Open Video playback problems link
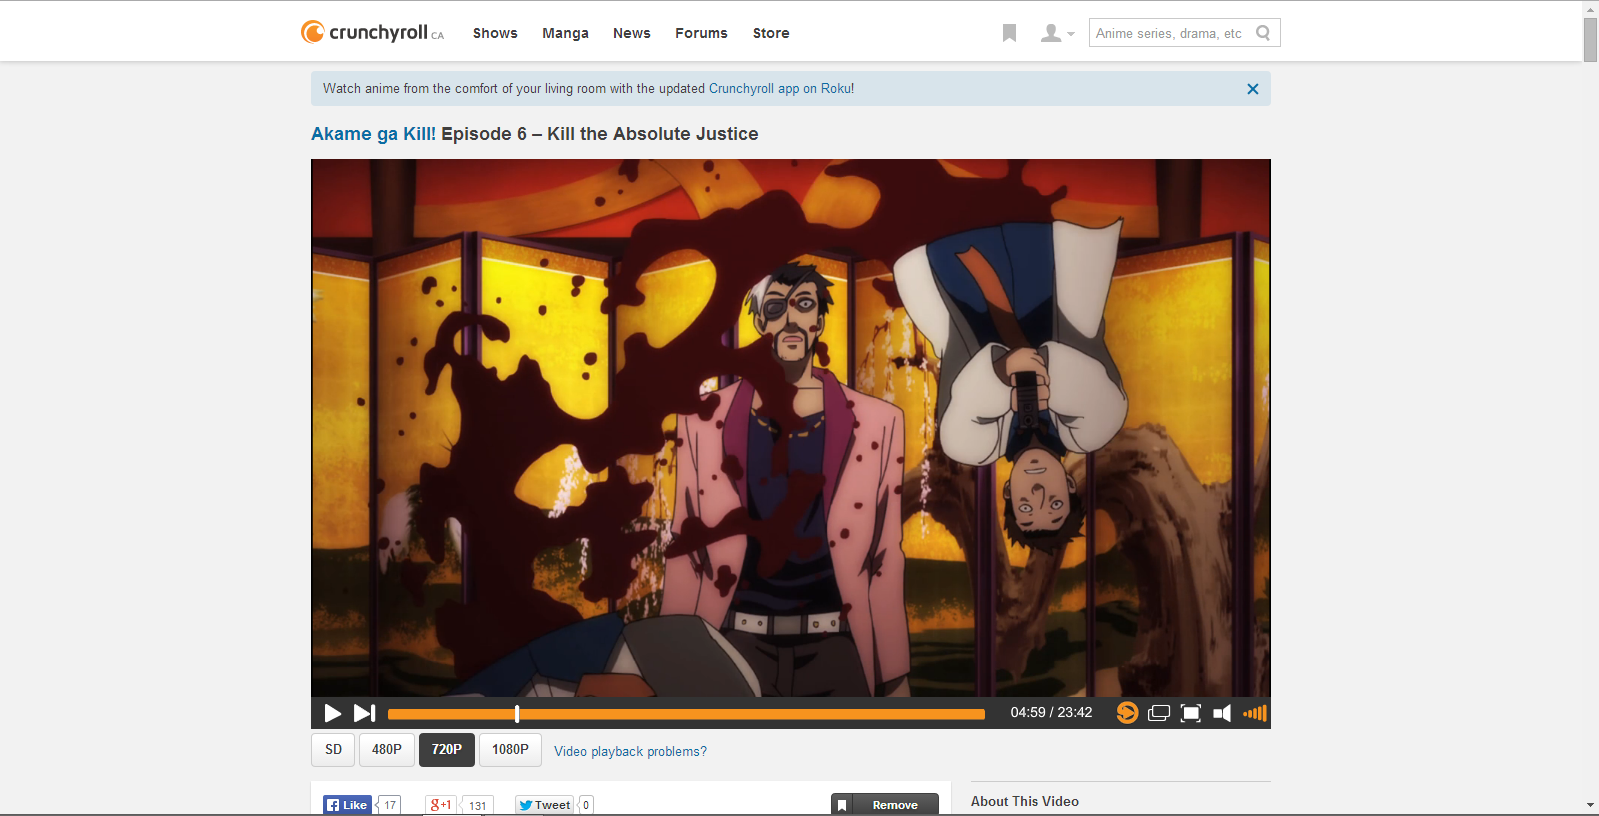The height and width of the screenshot is (816, 1599). (630, 751)
